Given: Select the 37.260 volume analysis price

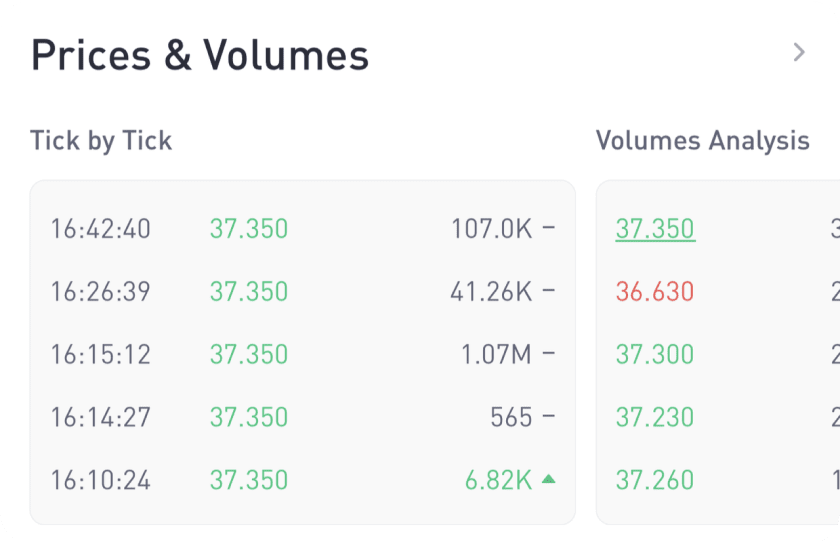Looking at the screenshot, I should pos(655,480).
